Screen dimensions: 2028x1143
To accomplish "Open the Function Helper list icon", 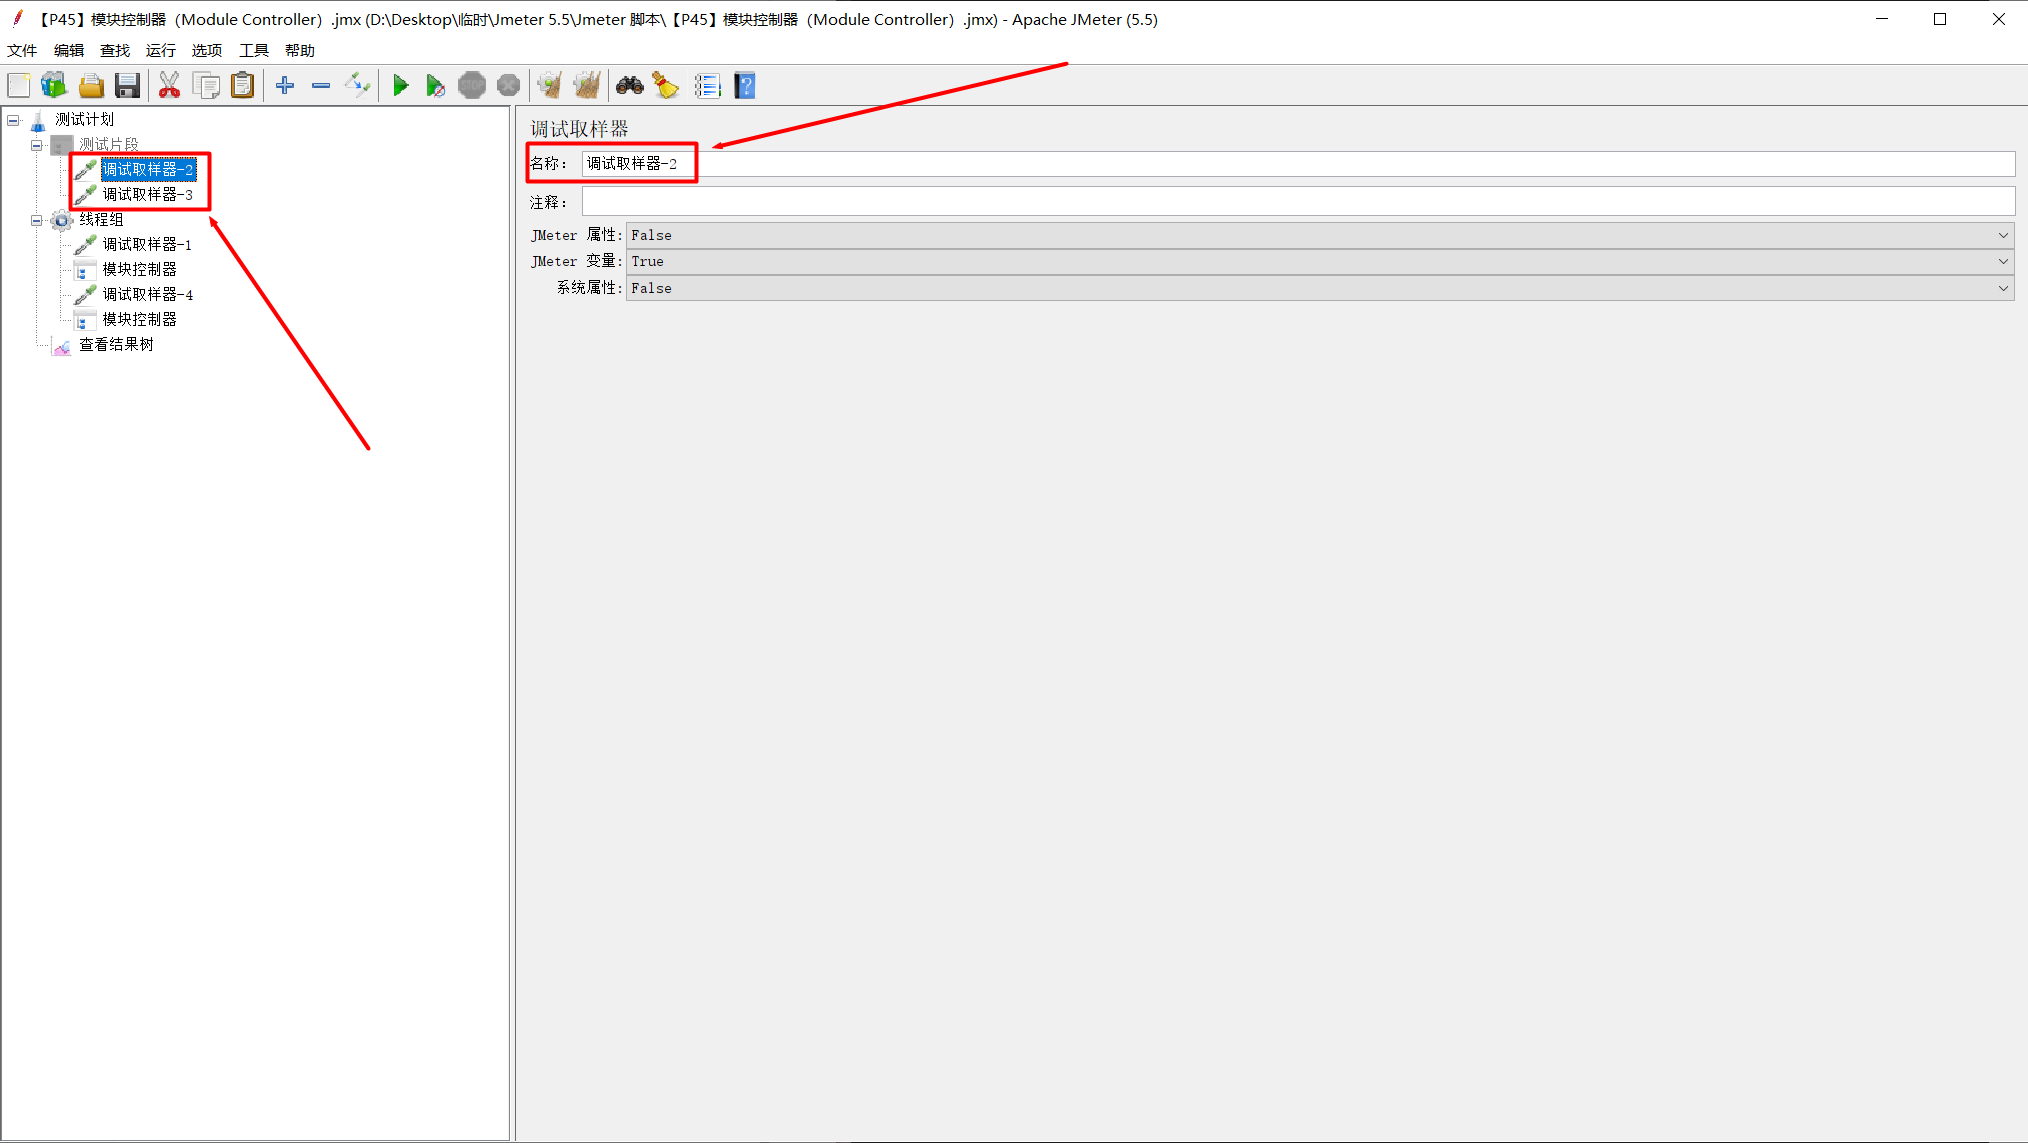I will coord(707,86).
